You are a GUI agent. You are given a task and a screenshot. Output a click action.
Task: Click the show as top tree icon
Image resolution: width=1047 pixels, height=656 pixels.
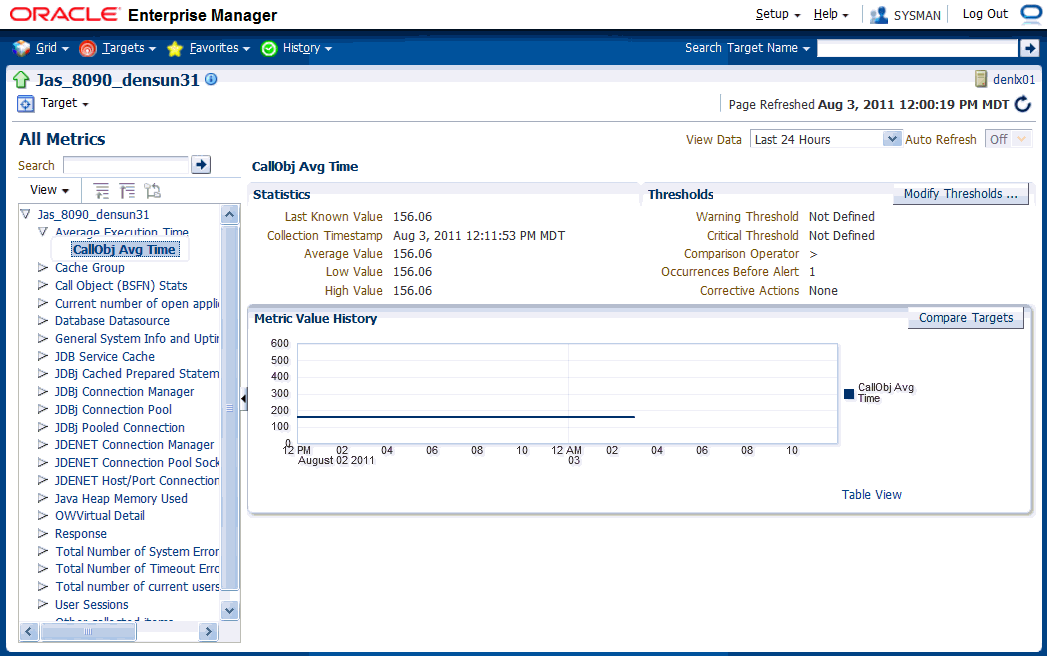[x=153, y=191]
